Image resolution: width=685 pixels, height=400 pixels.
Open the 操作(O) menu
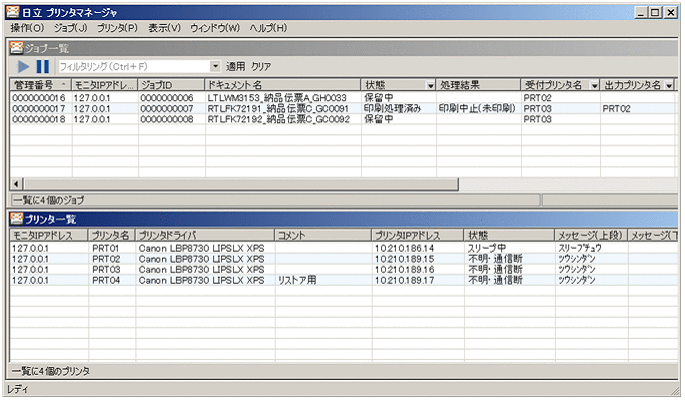click(x=27, y=28)
